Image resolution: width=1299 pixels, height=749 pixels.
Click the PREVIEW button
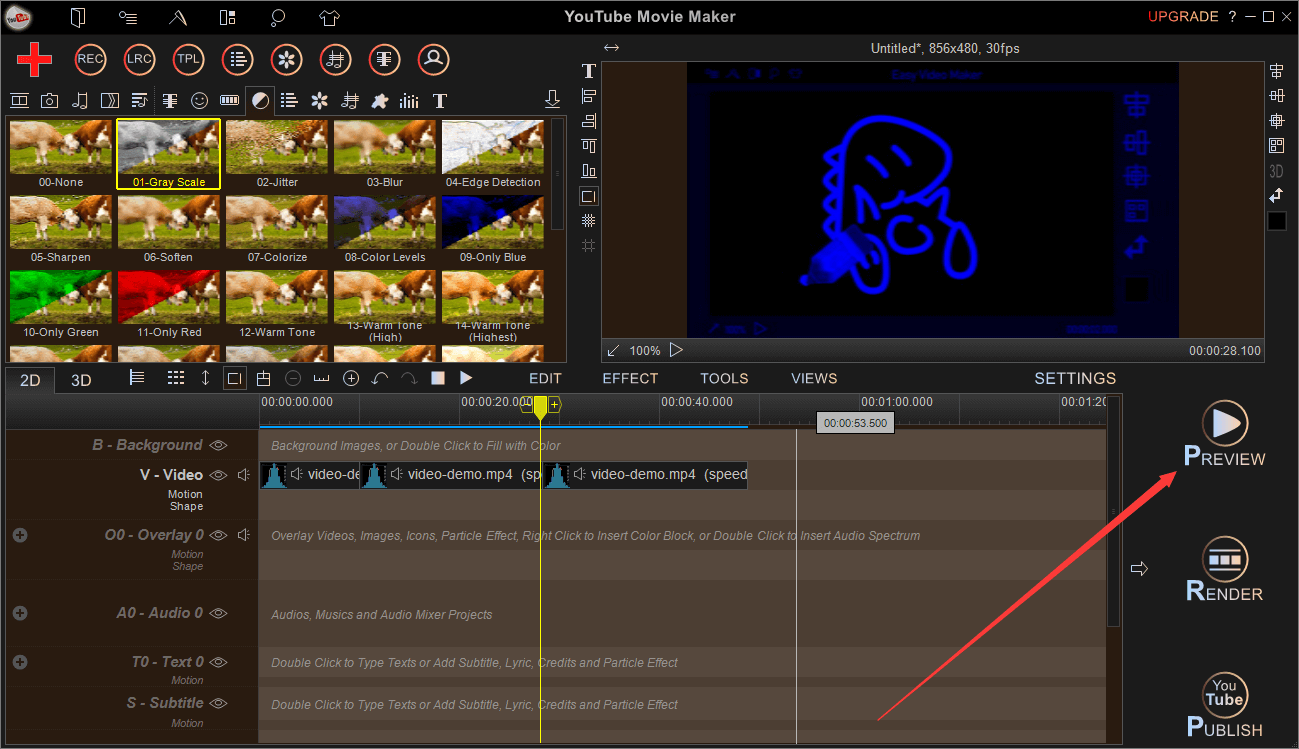click(1225, 433)
